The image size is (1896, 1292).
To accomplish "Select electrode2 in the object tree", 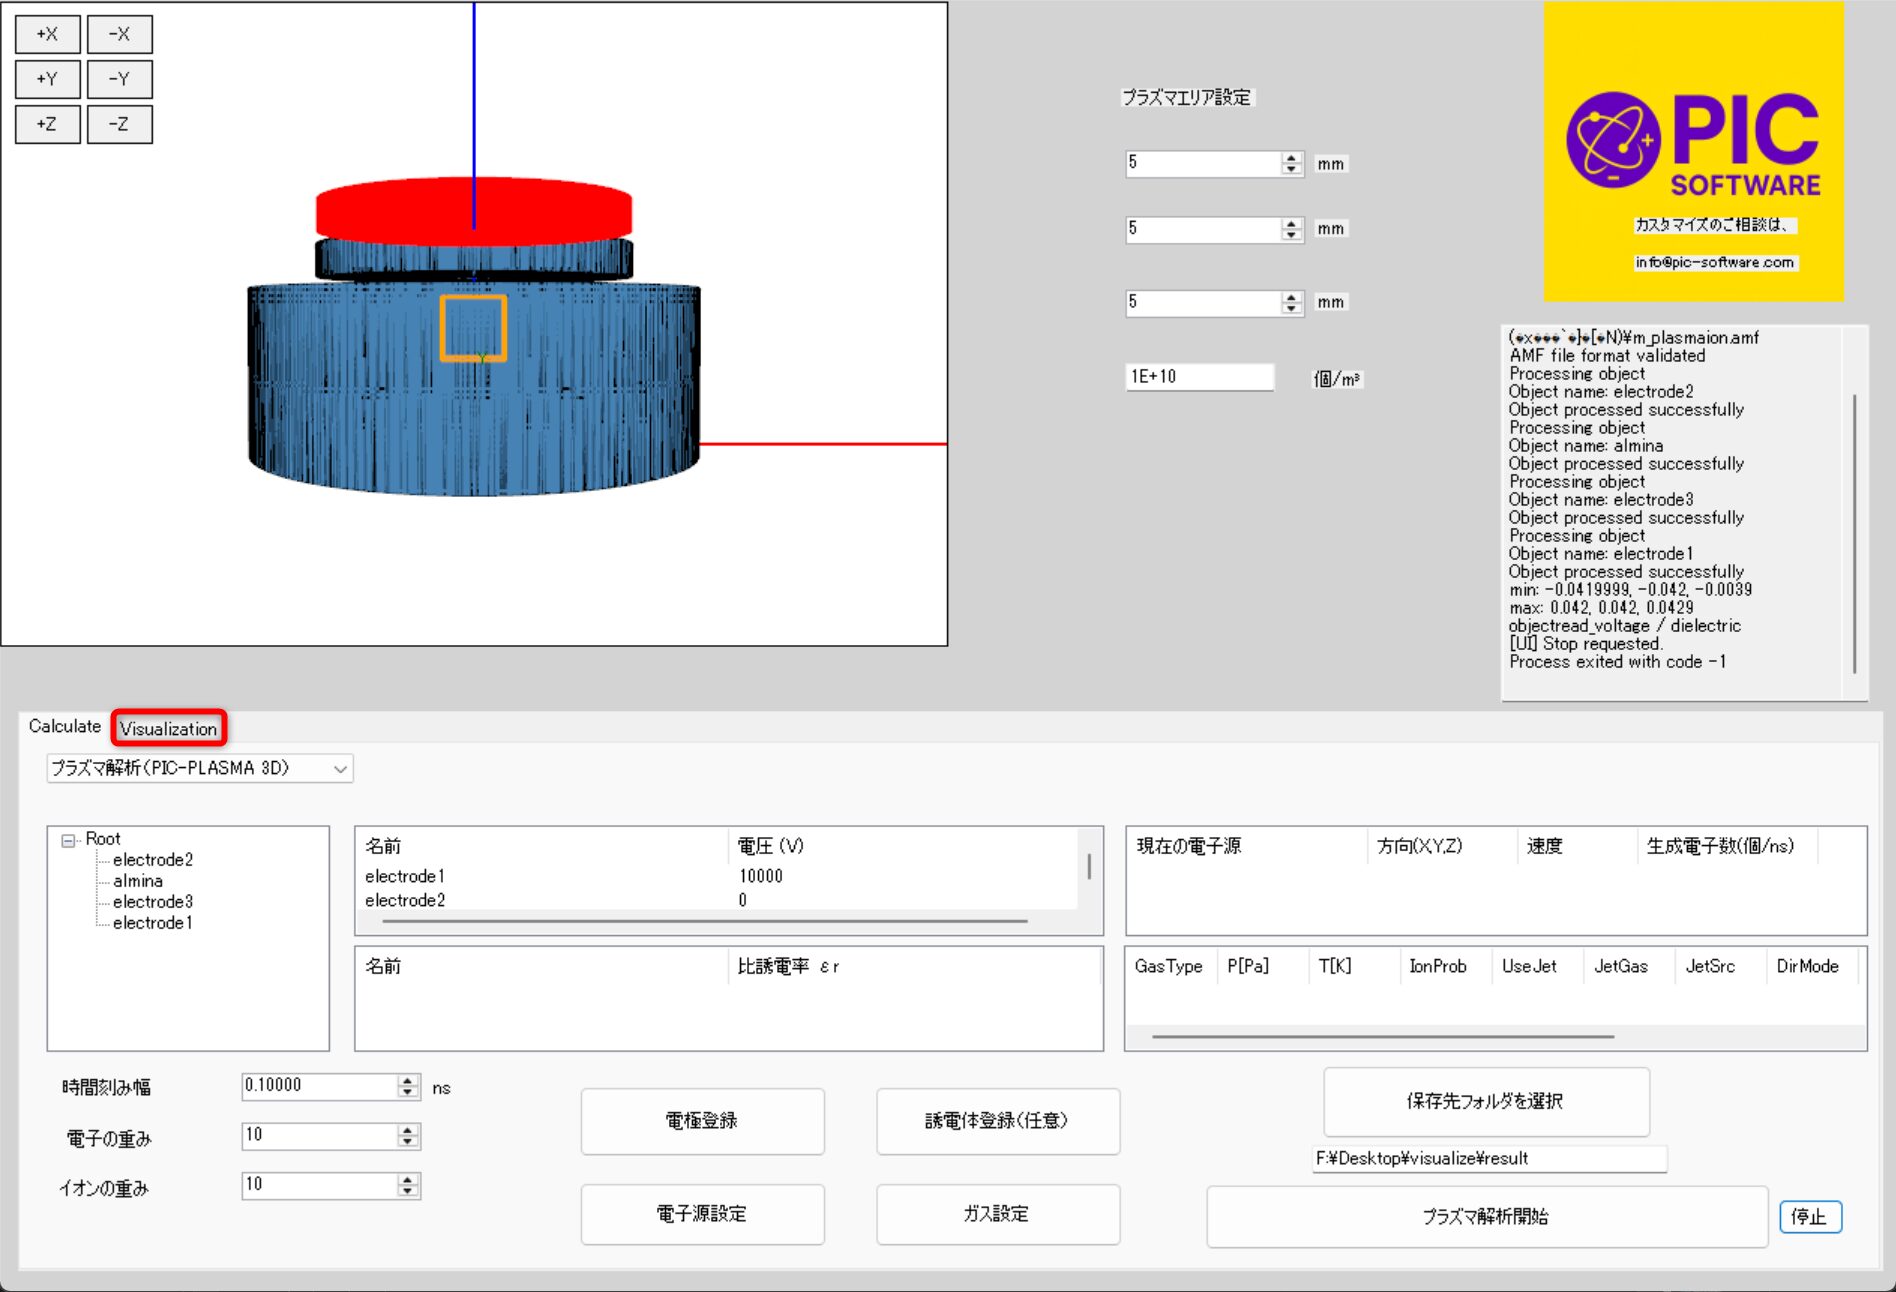I will 152,860.
